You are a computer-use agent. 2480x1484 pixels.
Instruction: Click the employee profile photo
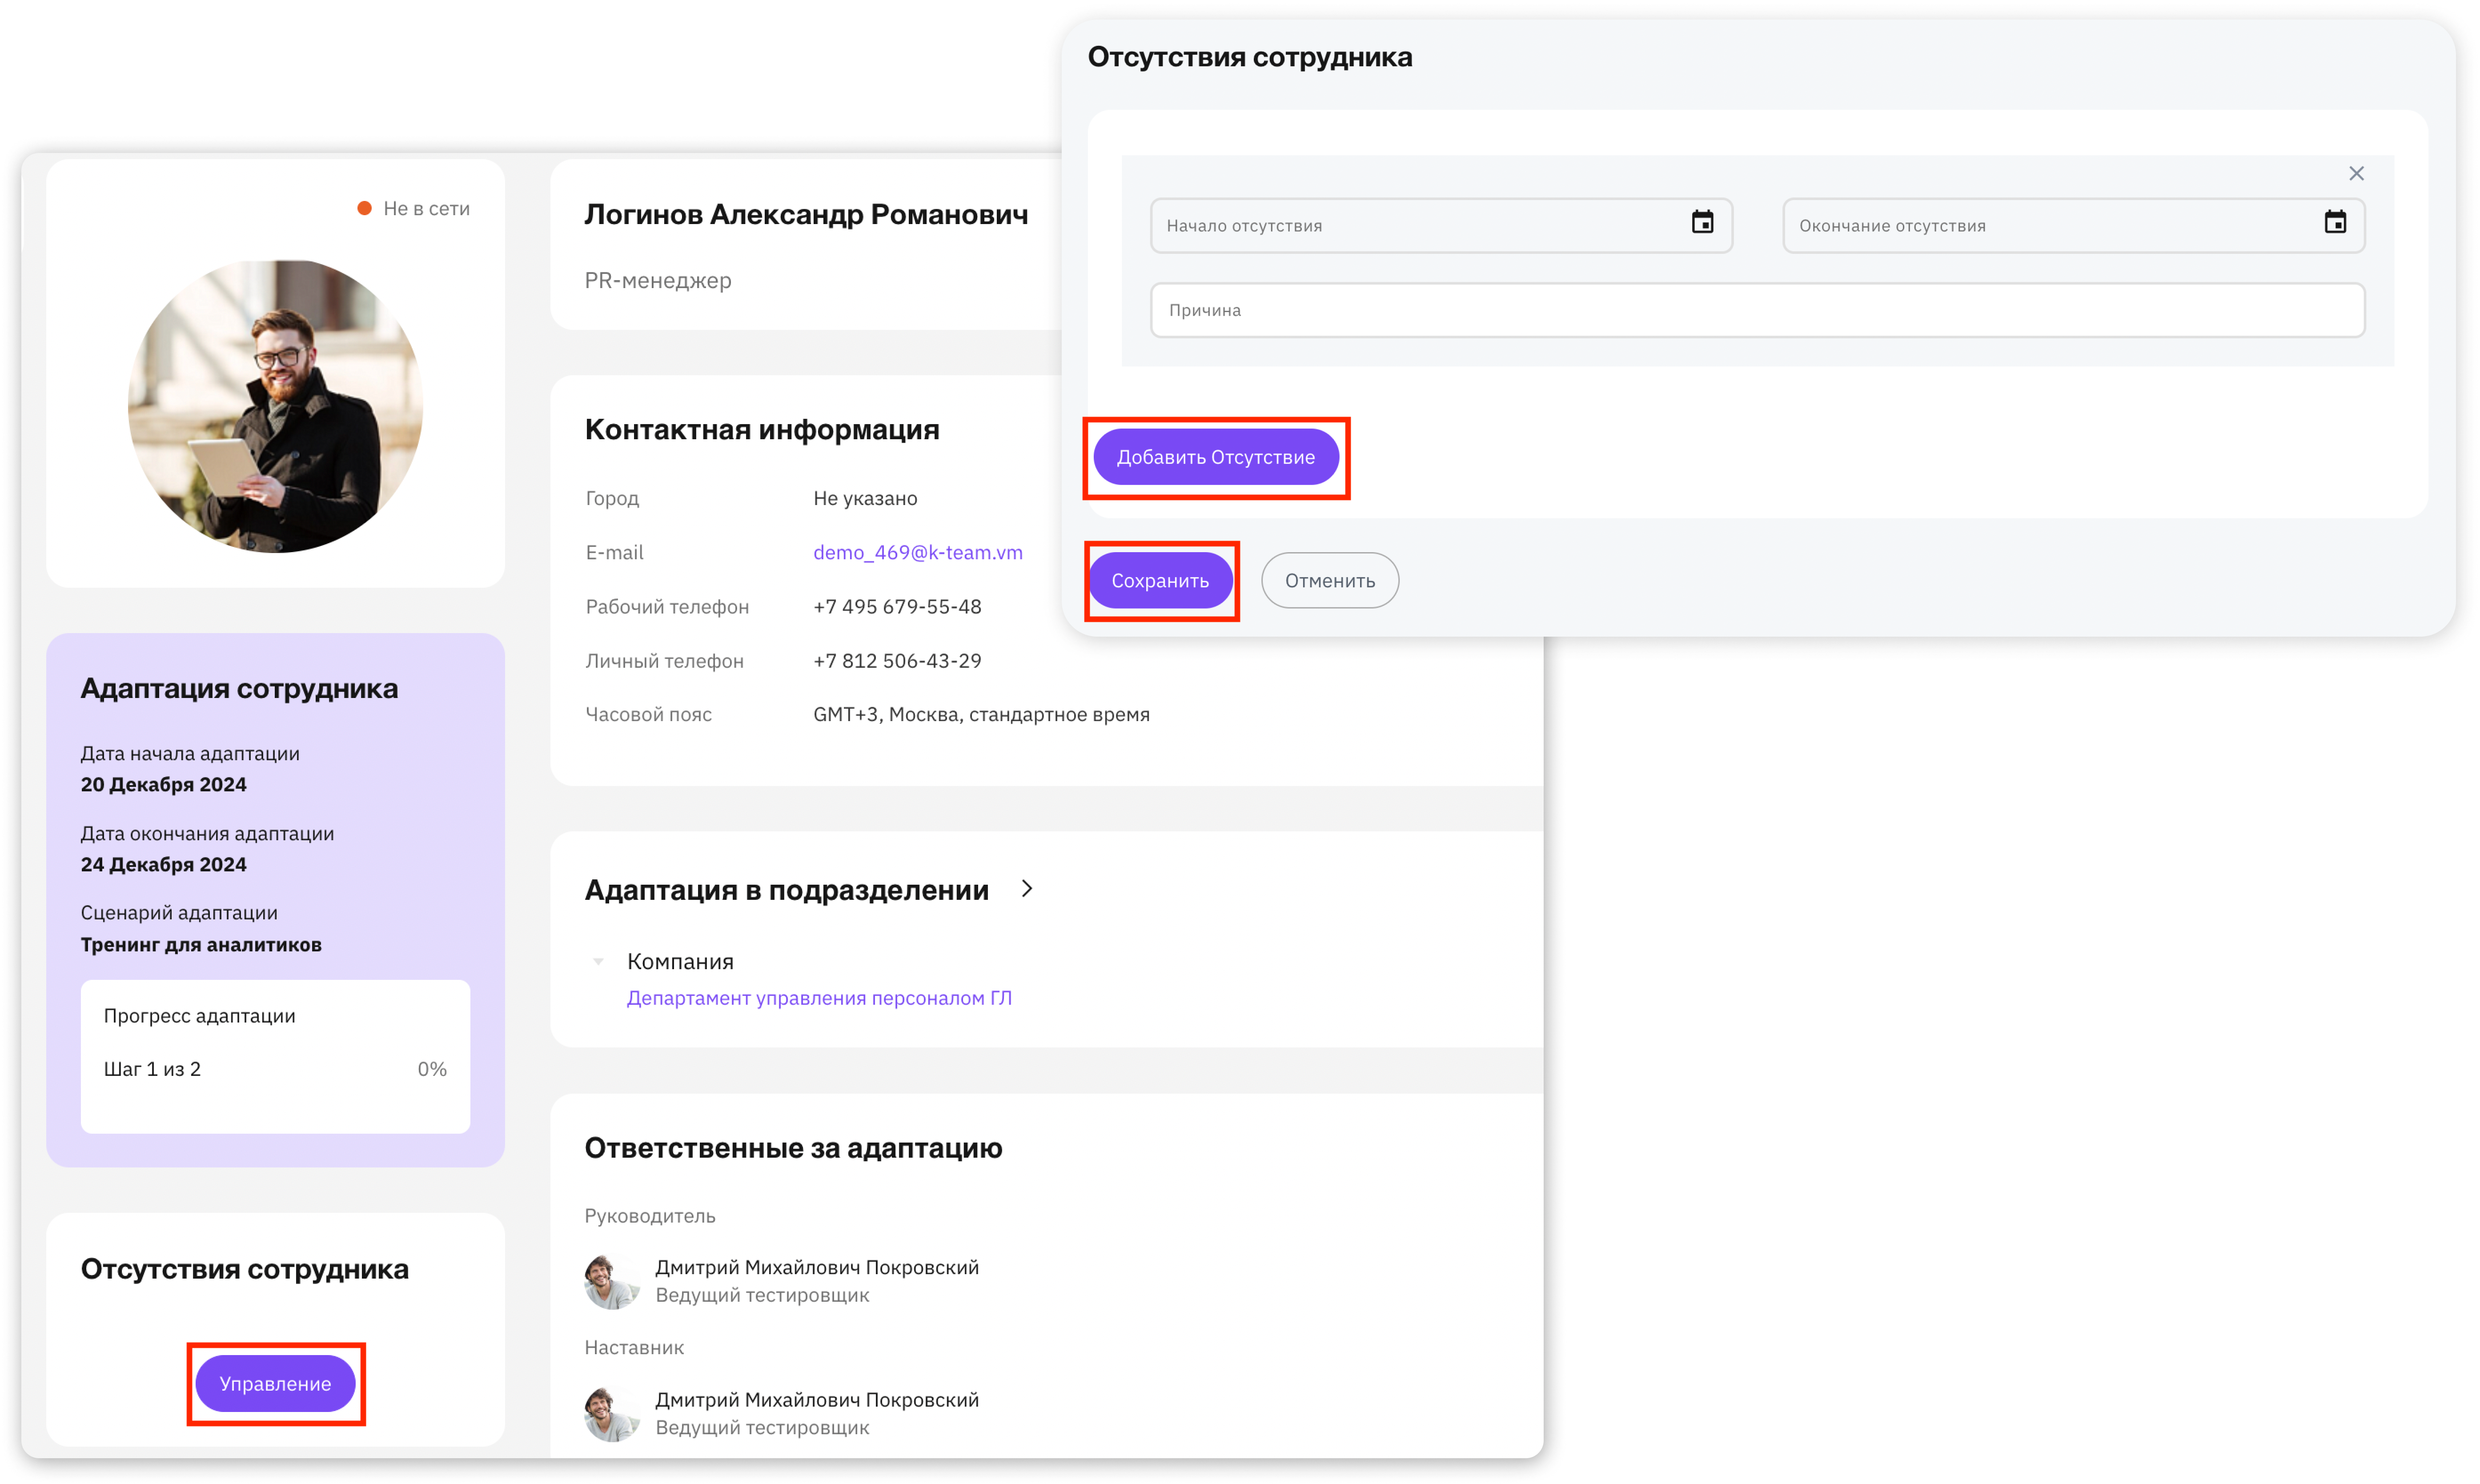click(275, 406)
